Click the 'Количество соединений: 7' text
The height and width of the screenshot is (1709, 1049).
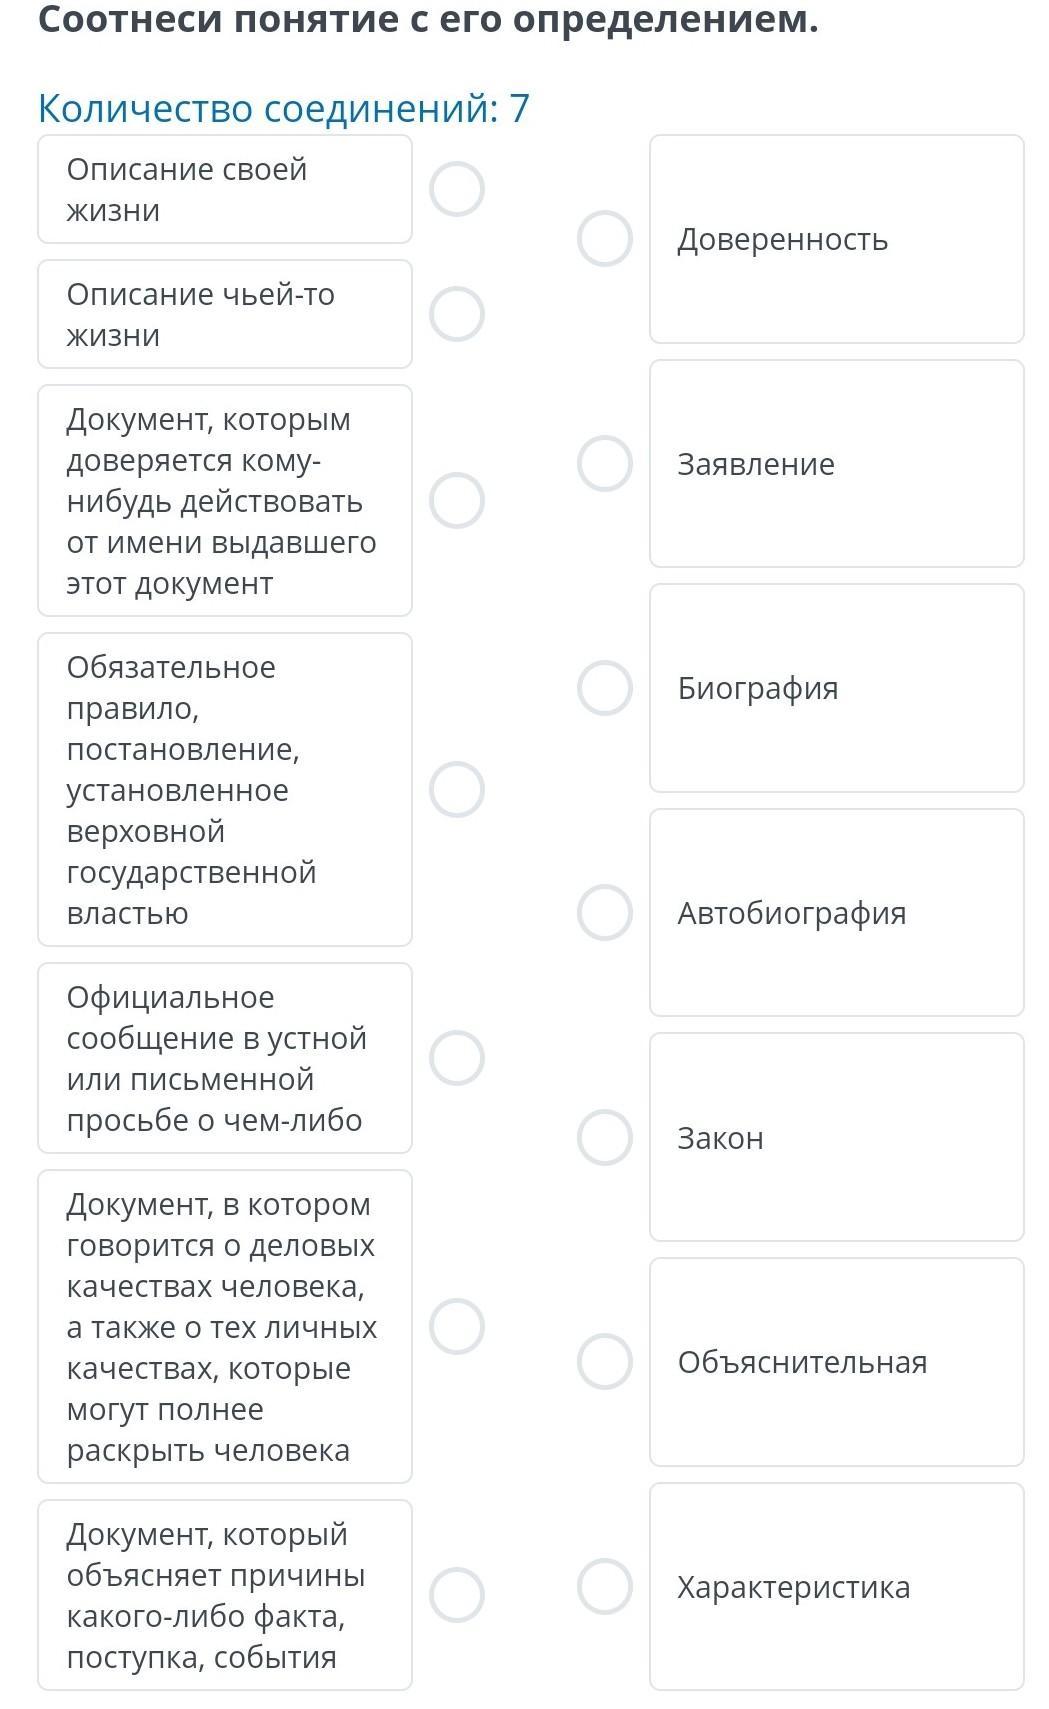284,108
